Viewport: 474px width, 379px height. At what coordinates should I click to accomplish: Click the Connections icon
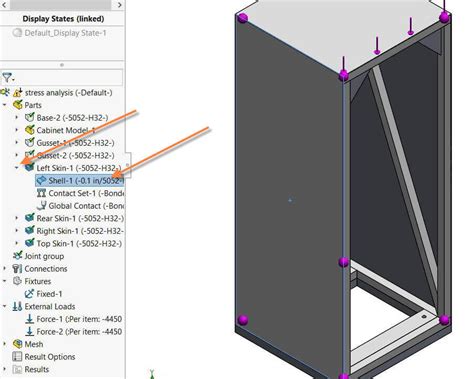[17, 269]
